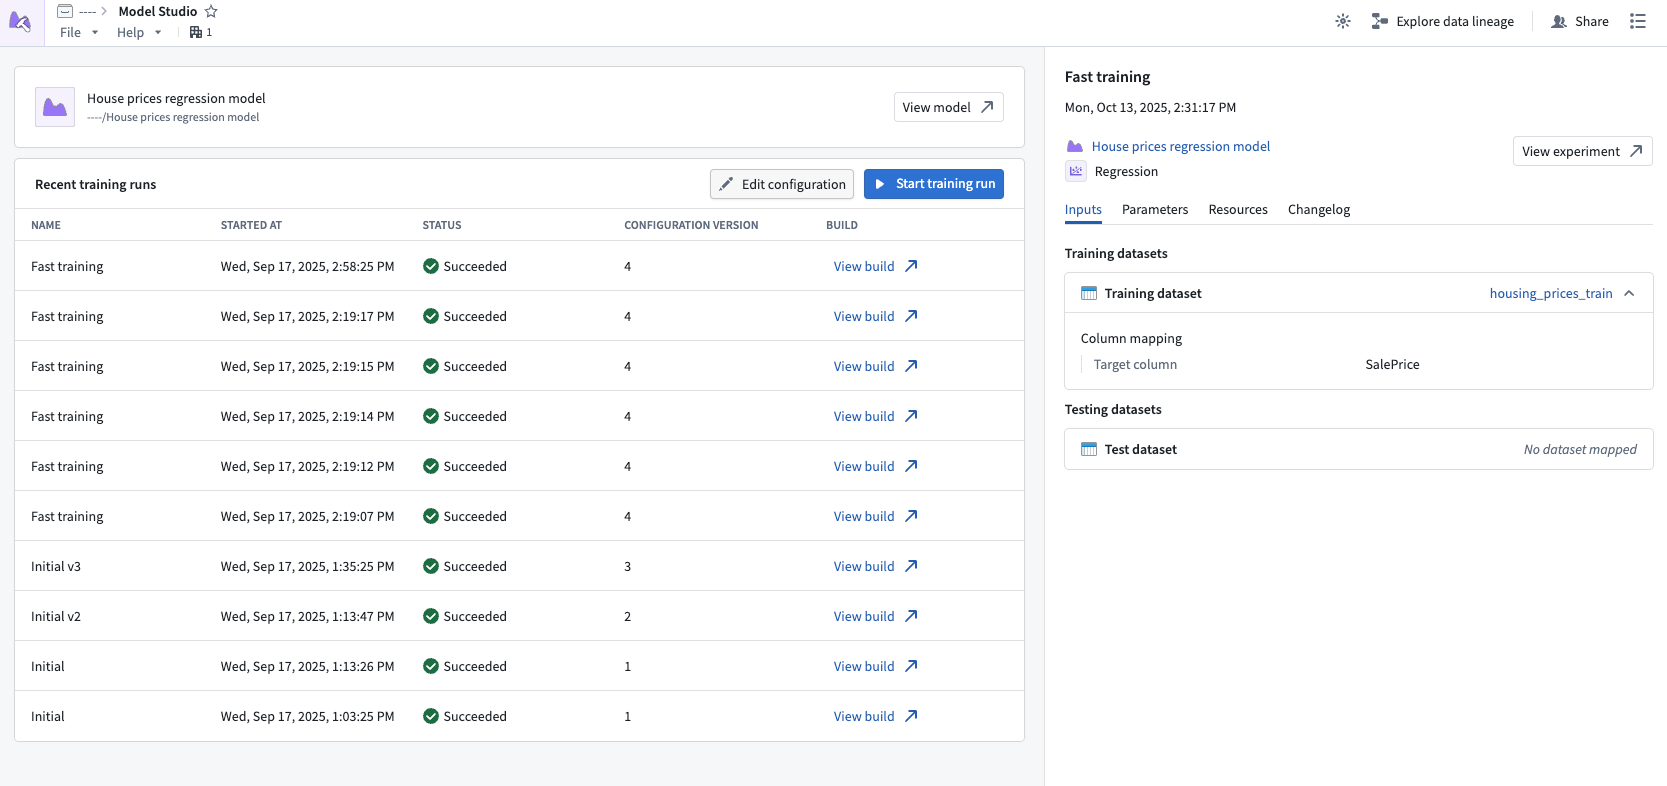Open the File menu

click(79, 32)
